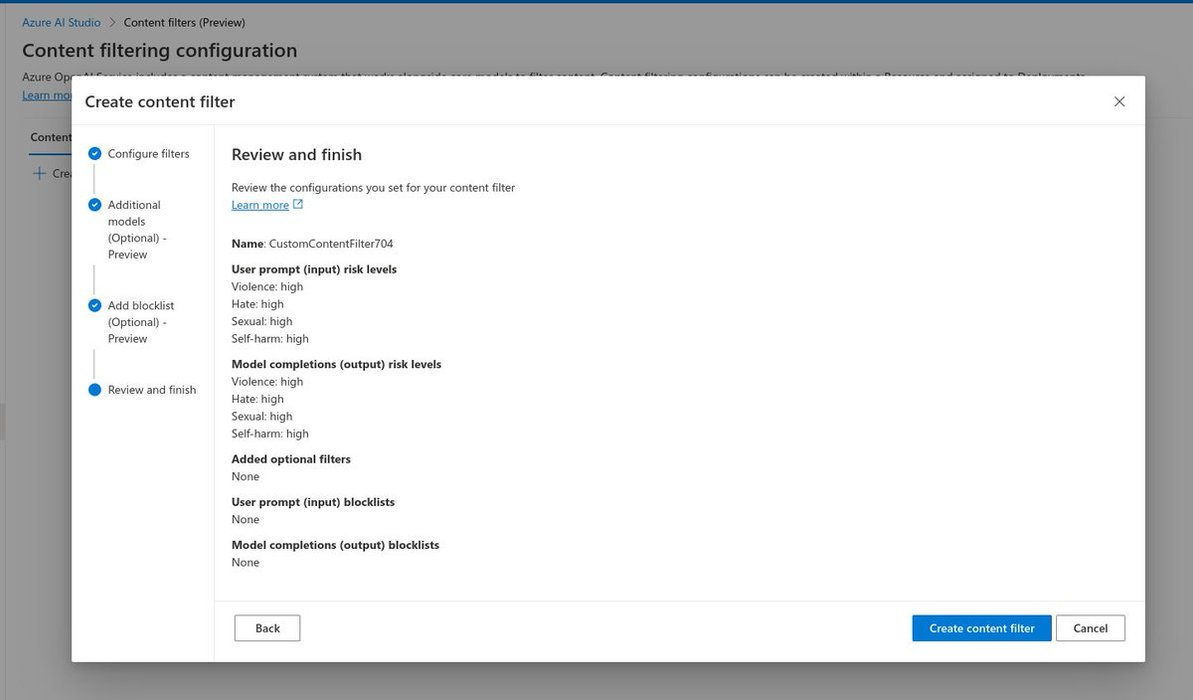Click the breadcrumb chevron after Azure AI Studio
This screenshot has width=1193, height=700.
[x=112, y=23]
